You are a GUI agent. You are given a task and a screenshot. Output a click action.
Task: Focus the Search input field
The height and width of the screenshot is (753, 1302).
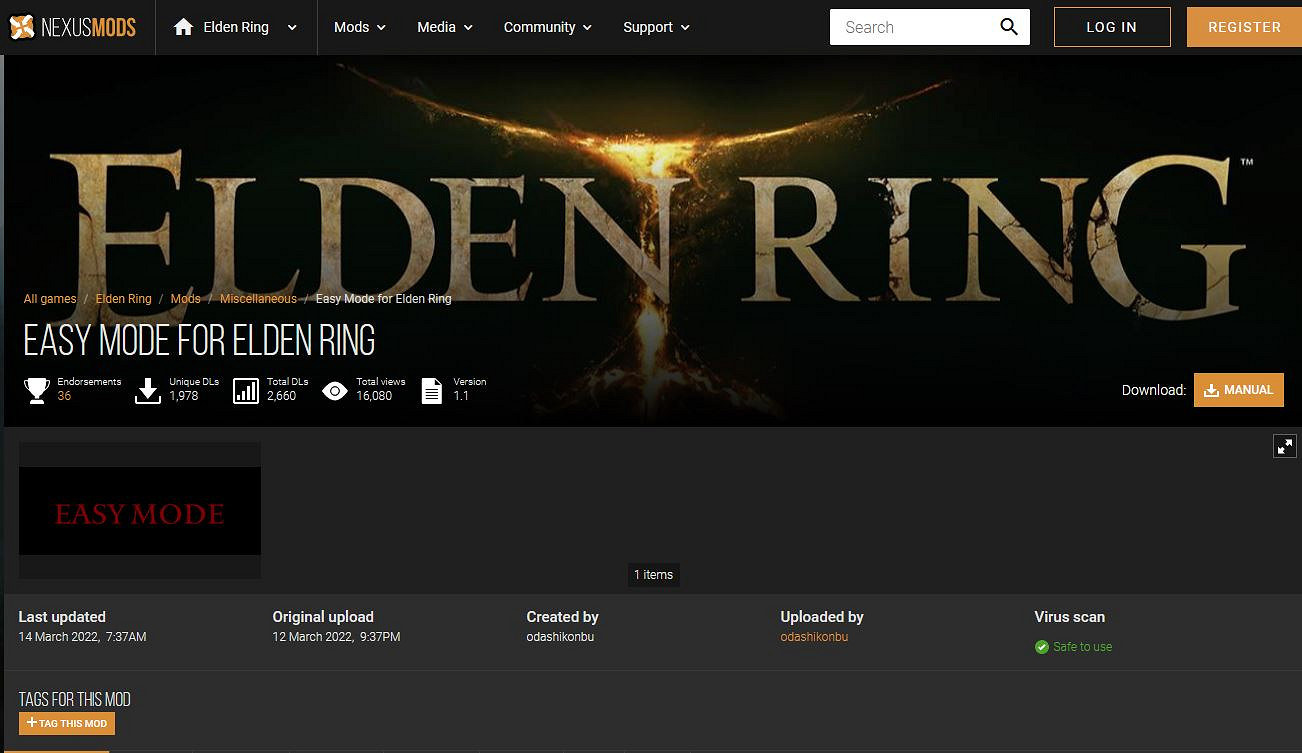coord(910,27)
